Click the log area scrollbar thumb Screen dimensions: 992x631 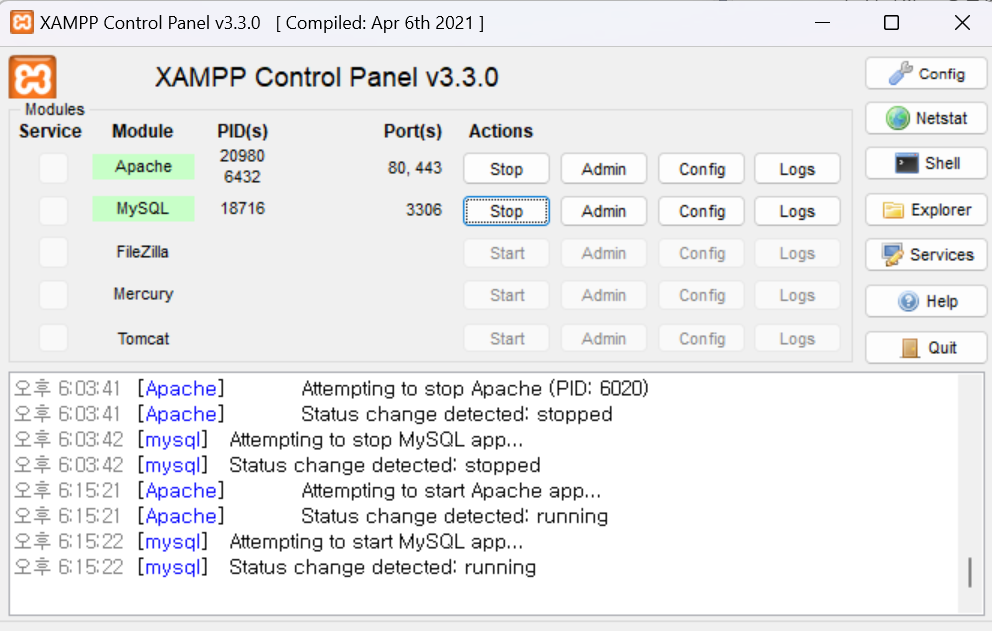tap(969, 572)
